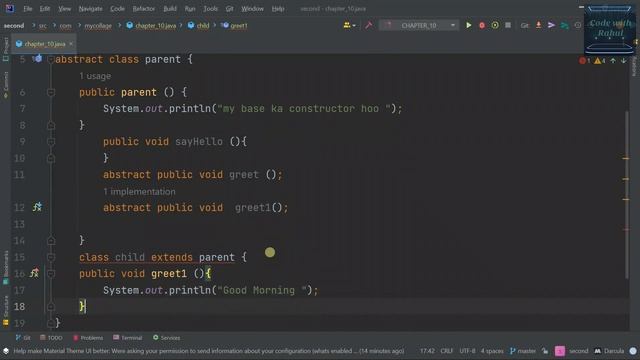The width and height of the screenshot is (640, 360).
Task: Run with coverage icon in toolbar
Action: click(x=495, y=25)
